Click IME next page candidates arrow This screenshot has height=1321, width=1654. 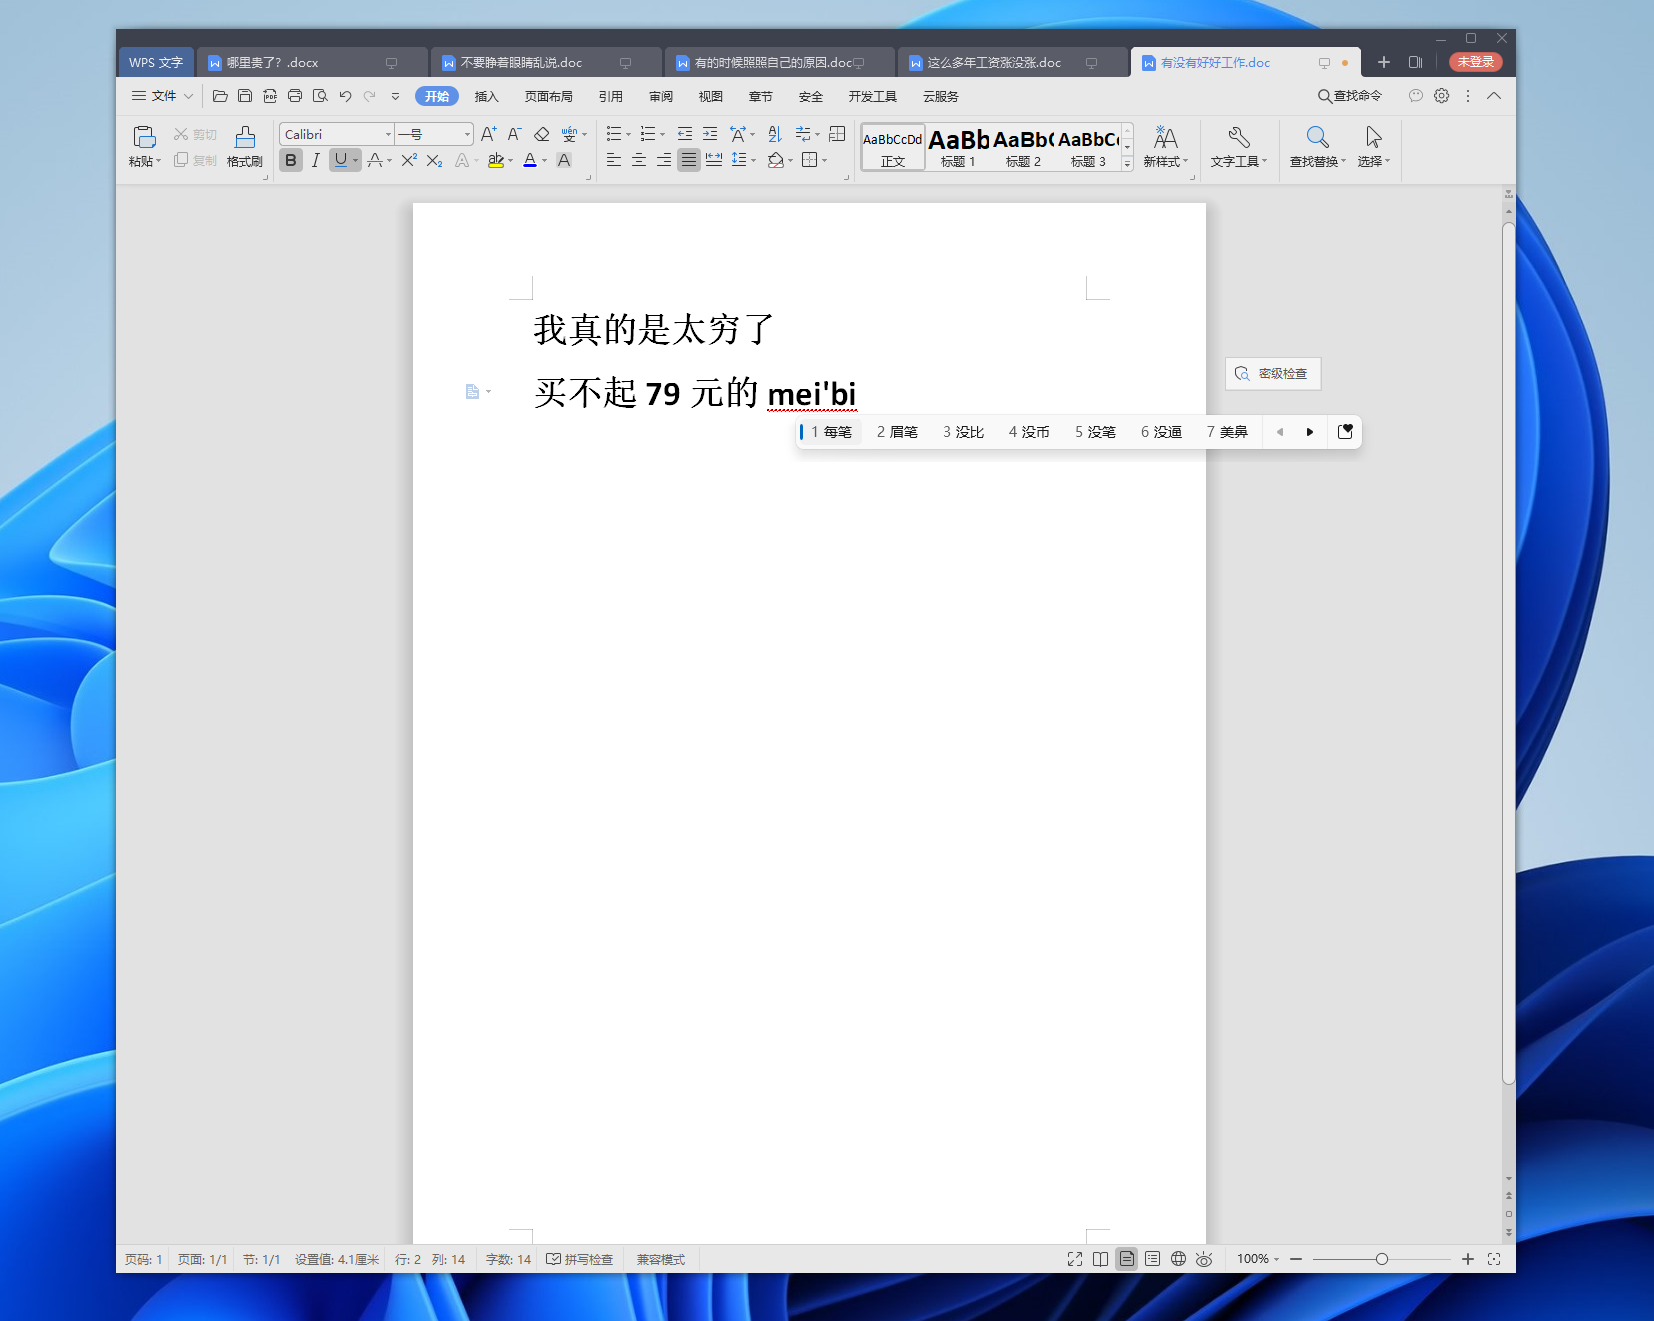click(x=1309, y=432)
